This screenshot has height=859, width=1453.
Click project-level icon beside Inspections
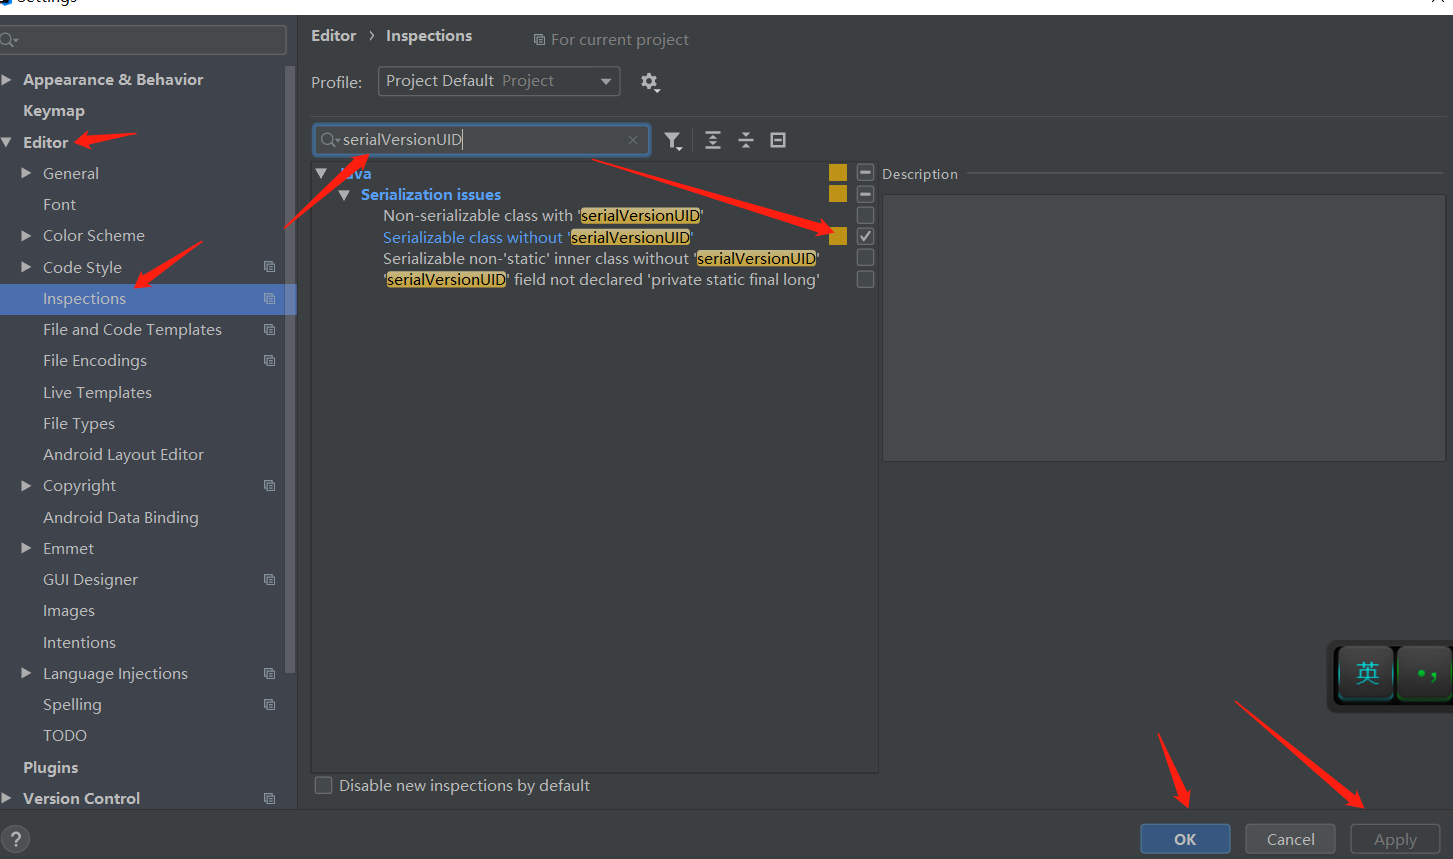click(269, 298)
